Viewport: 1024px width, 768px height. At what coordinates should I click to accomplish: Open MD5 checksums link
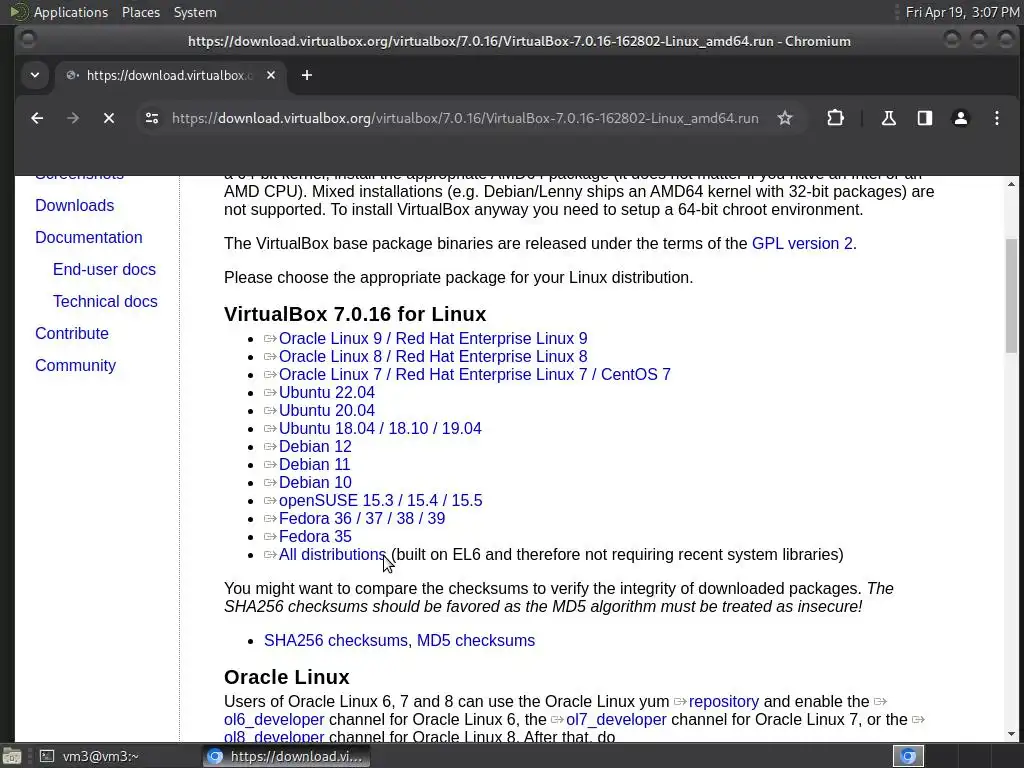(476, 641)
